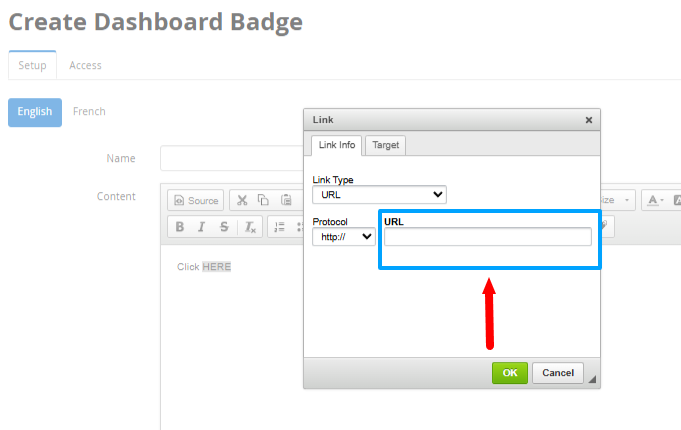This screenshot has width=681, height=430.
Task: Switch to the Link Info tab
Action: [336, 145]
